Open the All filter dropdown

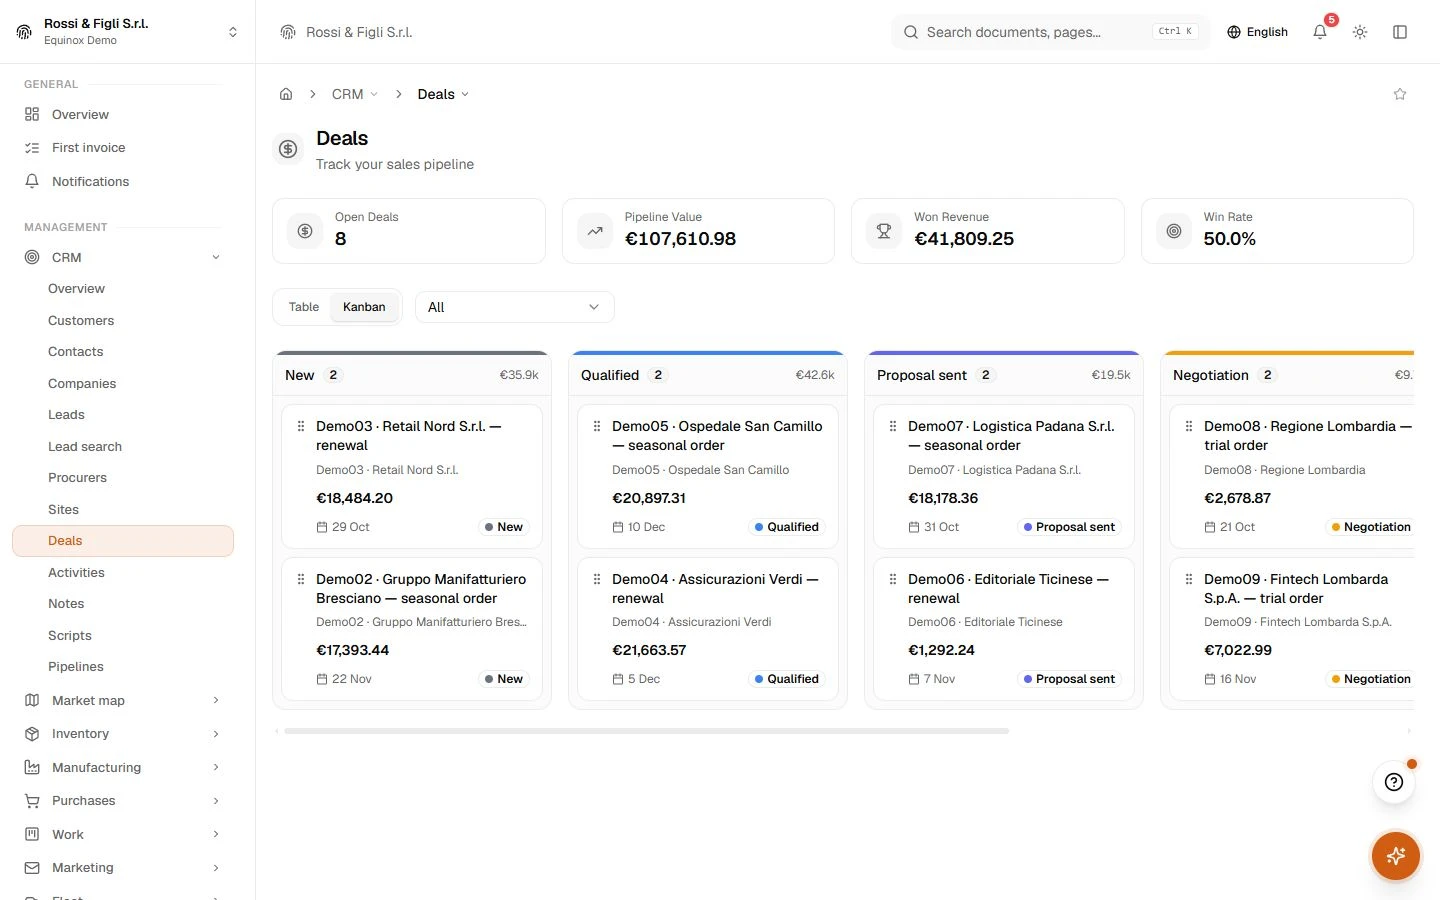tap(514, 307)
